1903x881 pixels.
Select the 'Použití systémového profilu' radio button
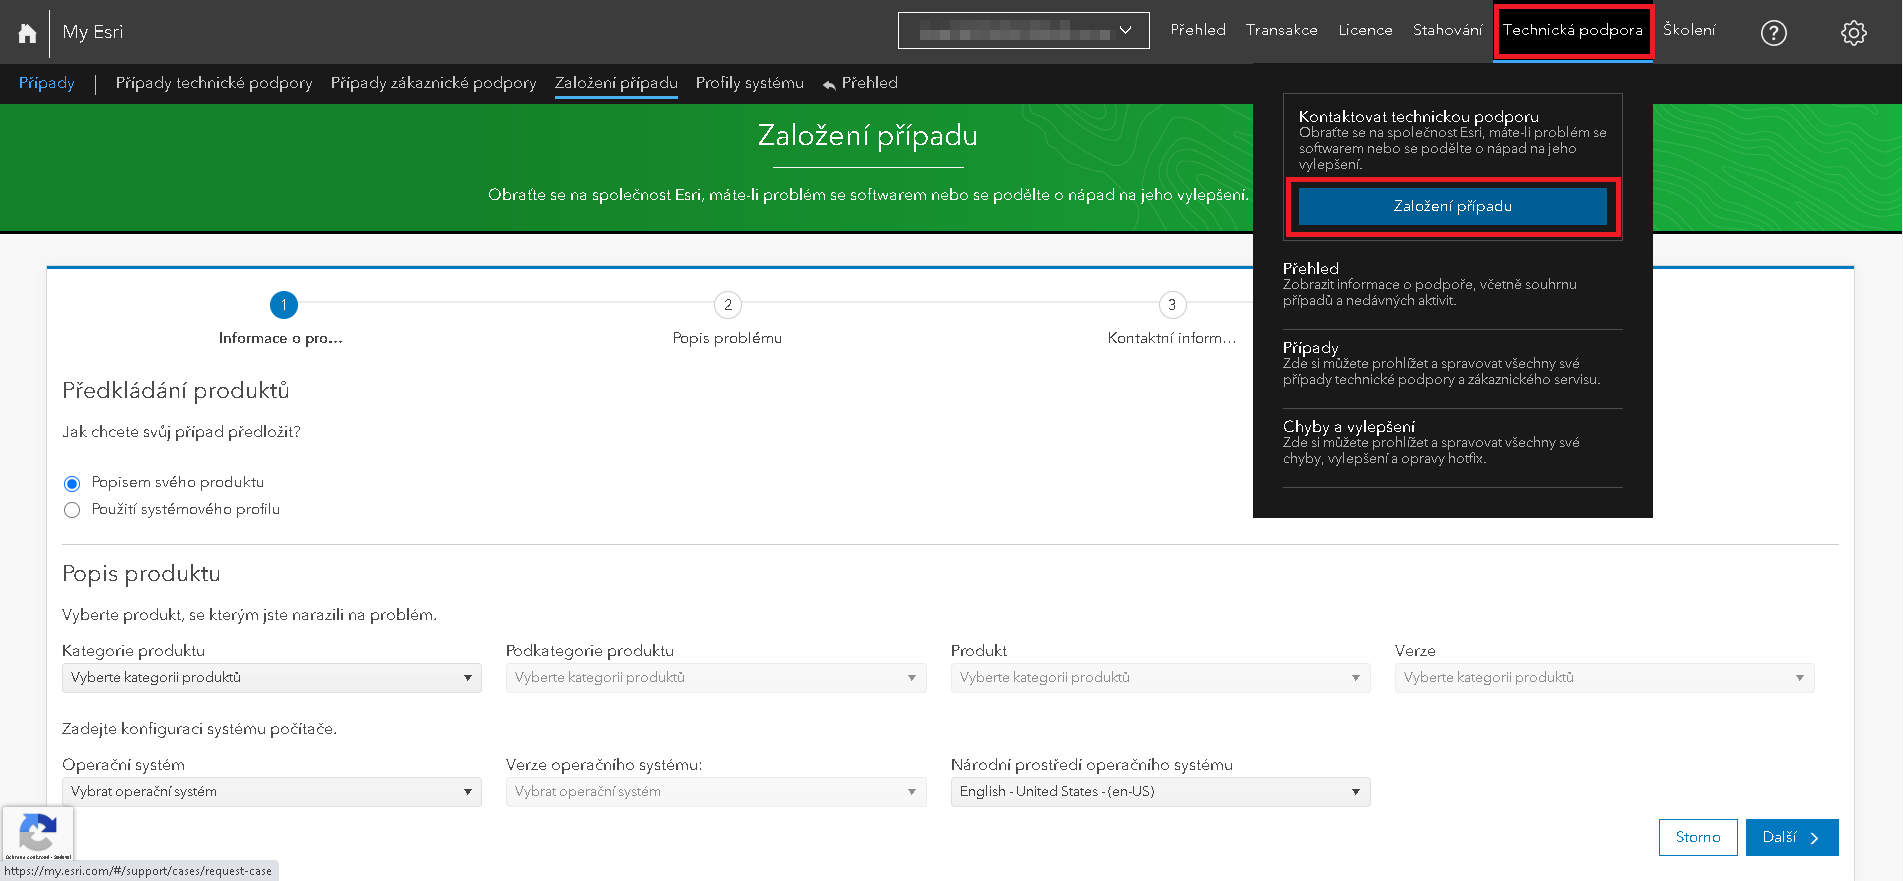coord(72,510)
